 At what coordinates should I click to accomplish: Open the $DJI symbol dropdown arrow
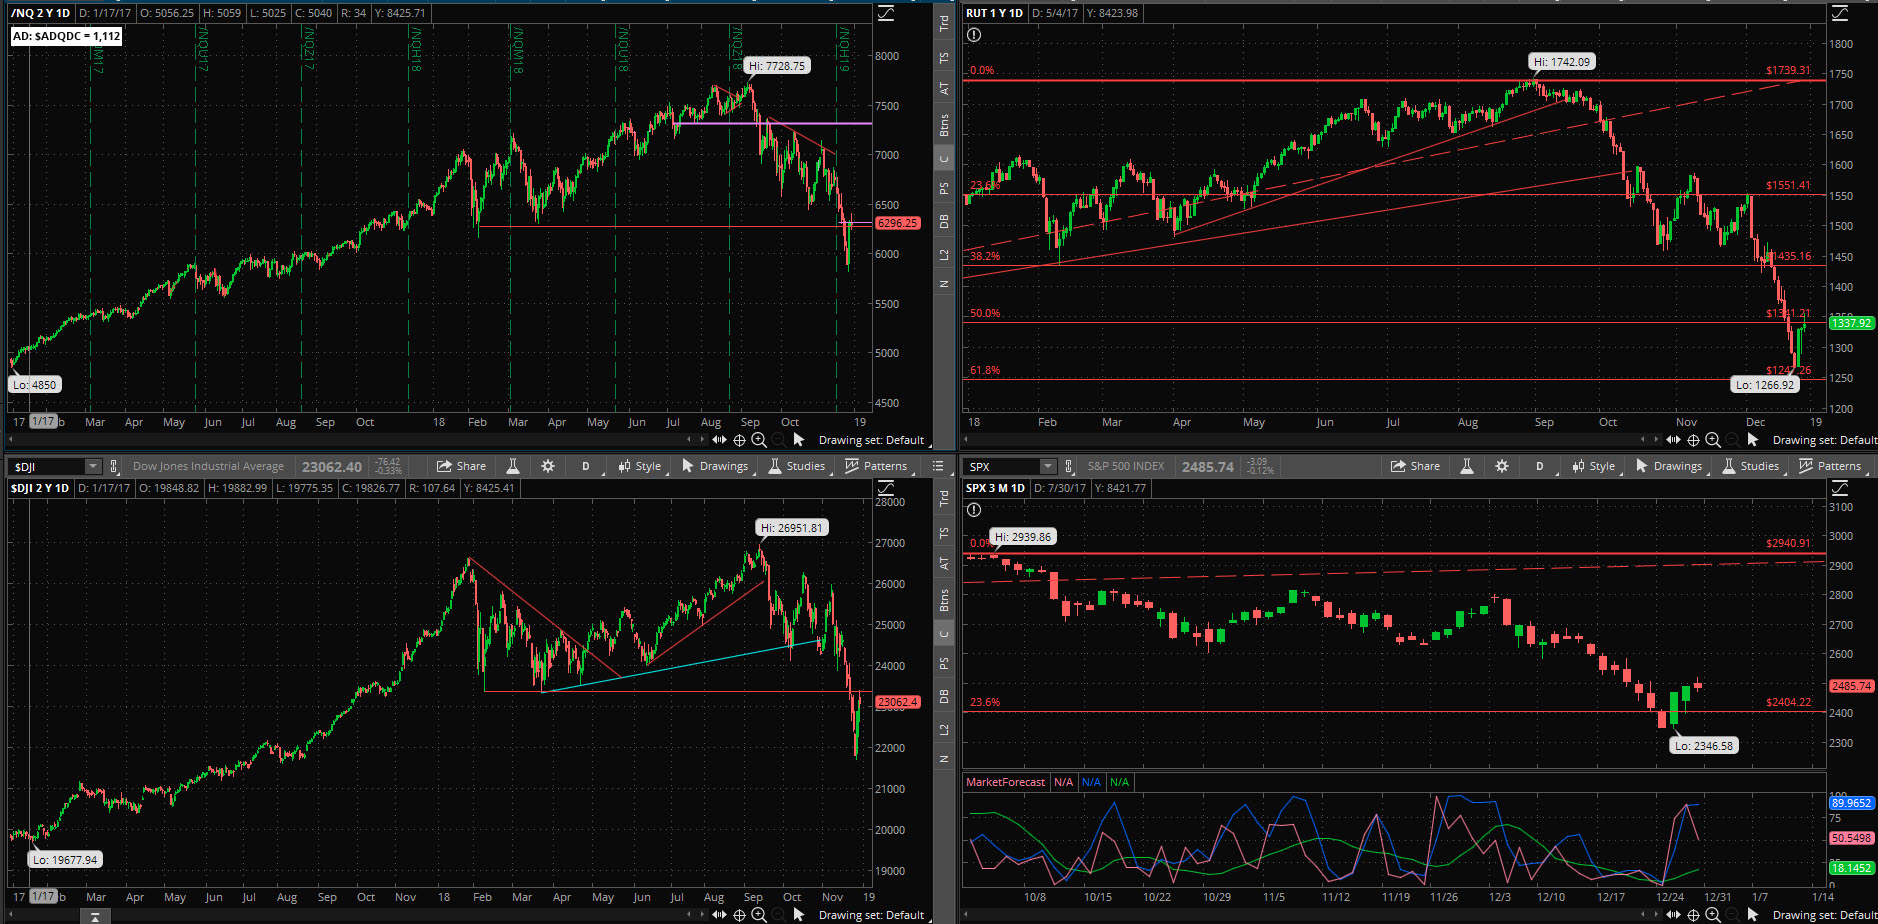93,466
